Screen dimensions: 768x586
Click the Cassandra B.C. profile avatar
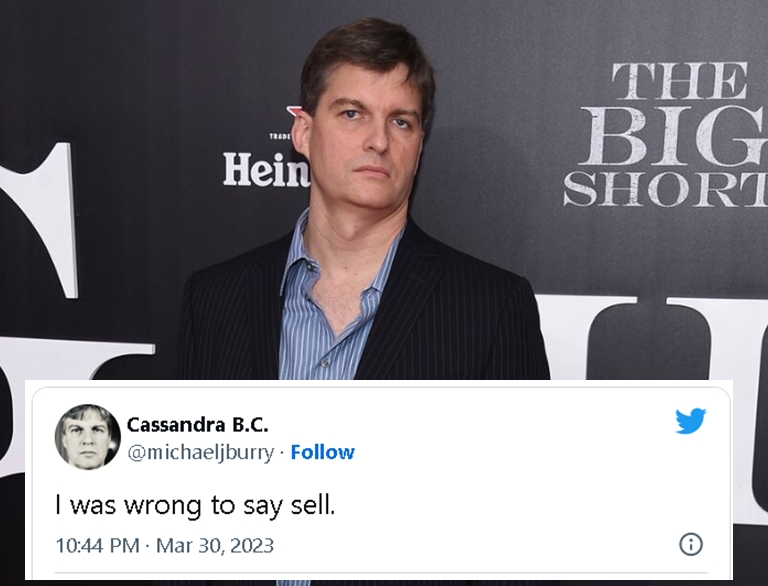point(87,436)
